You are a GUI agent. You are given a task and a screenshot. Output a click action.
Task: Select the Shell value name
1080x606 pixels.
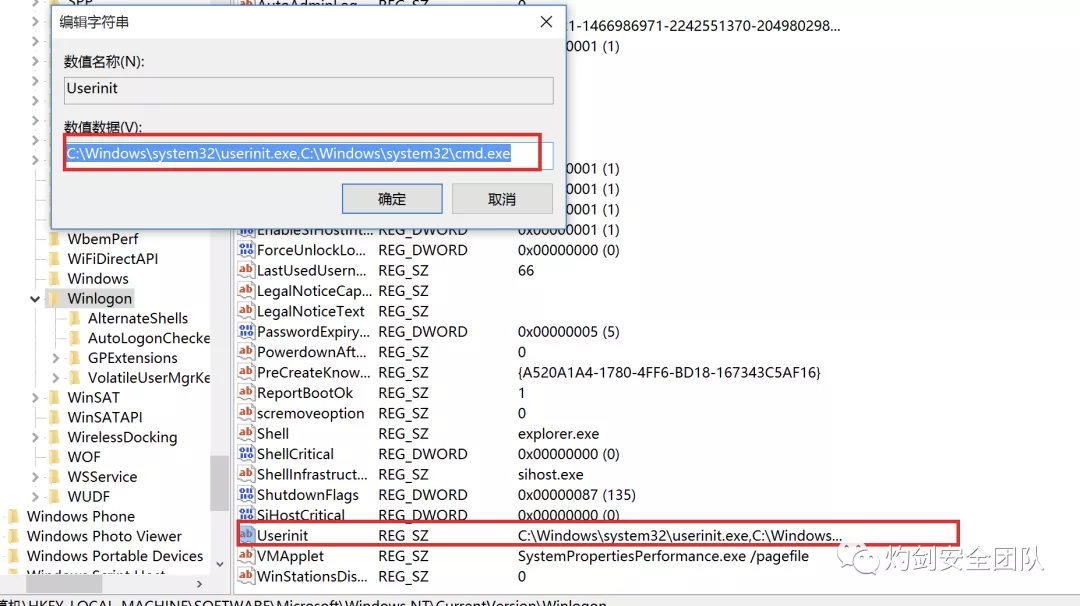point(273,434)
